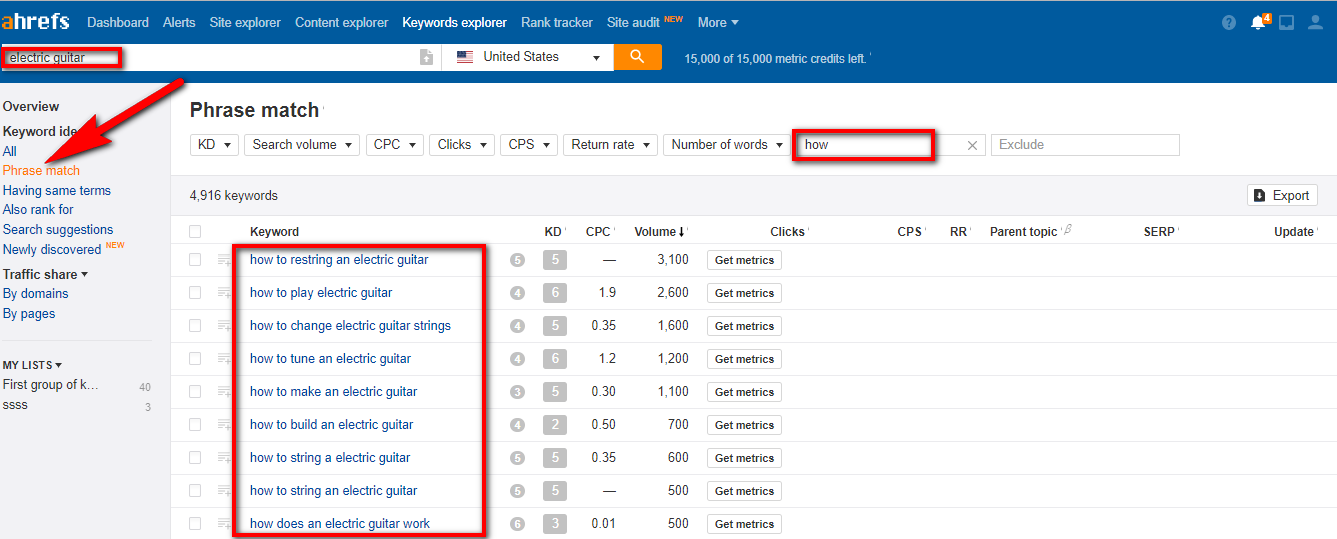The width and height of the screenshot is (1337, 539).
Task: Check the box for 'how to make an electric guitar'
Action: click(x=195, y=392)
